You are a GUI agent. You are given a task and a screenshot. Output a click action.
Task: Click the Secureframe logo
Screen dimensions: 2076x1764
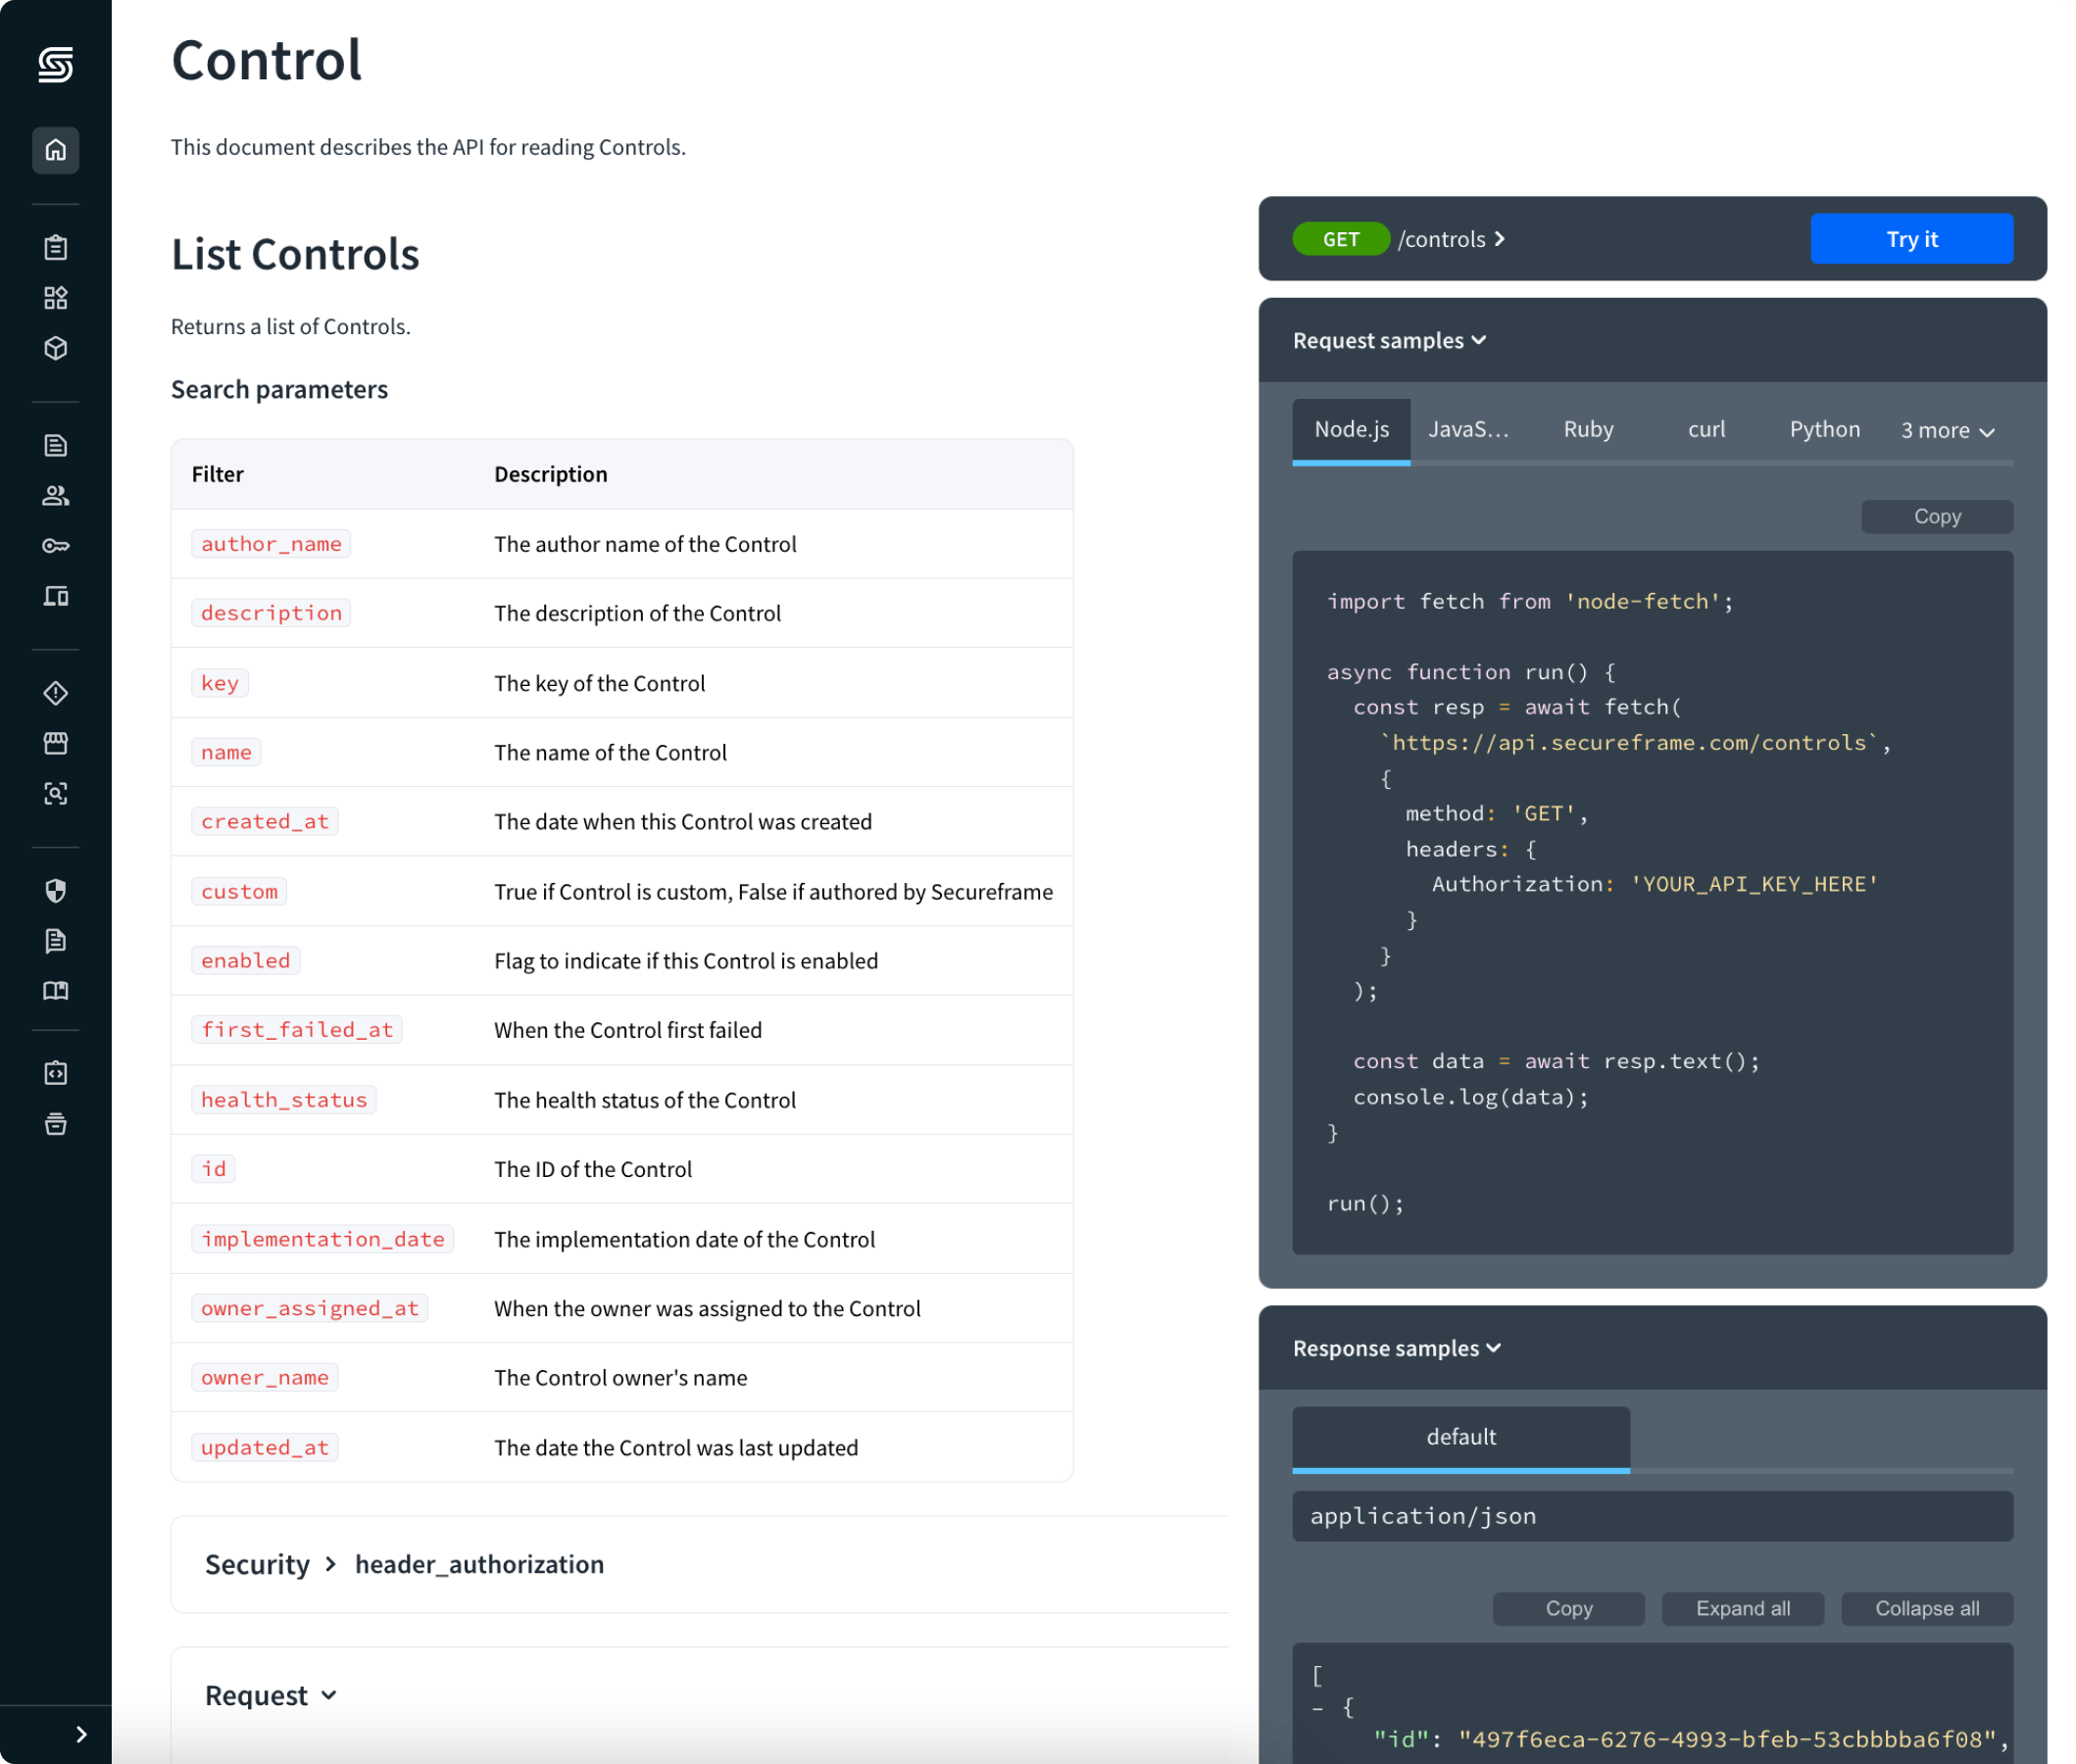56,65
